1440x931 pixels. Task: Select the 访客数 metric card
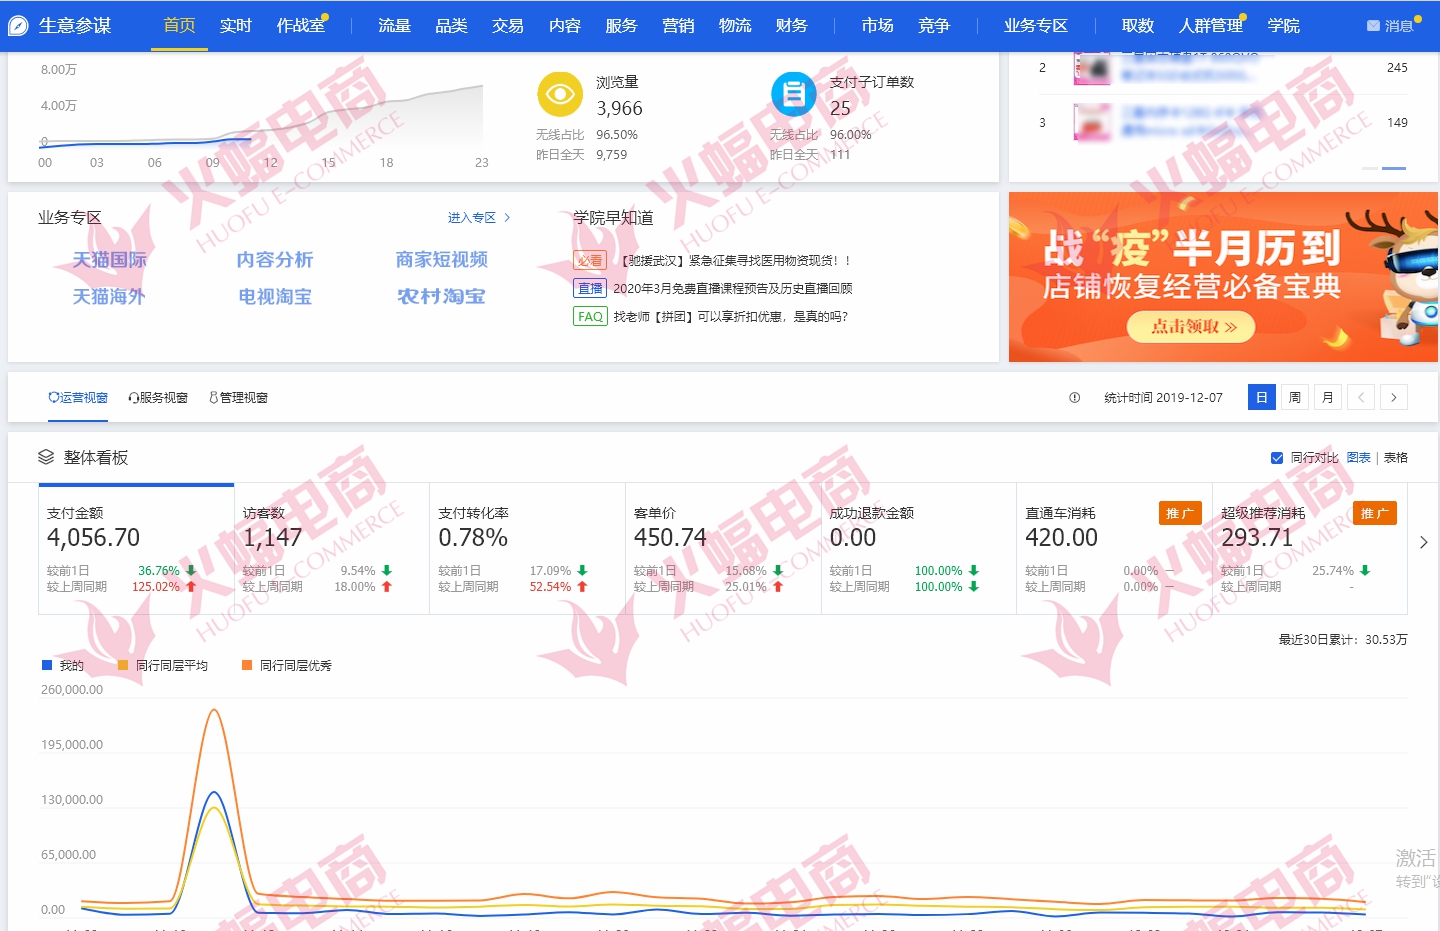(332, 548)
